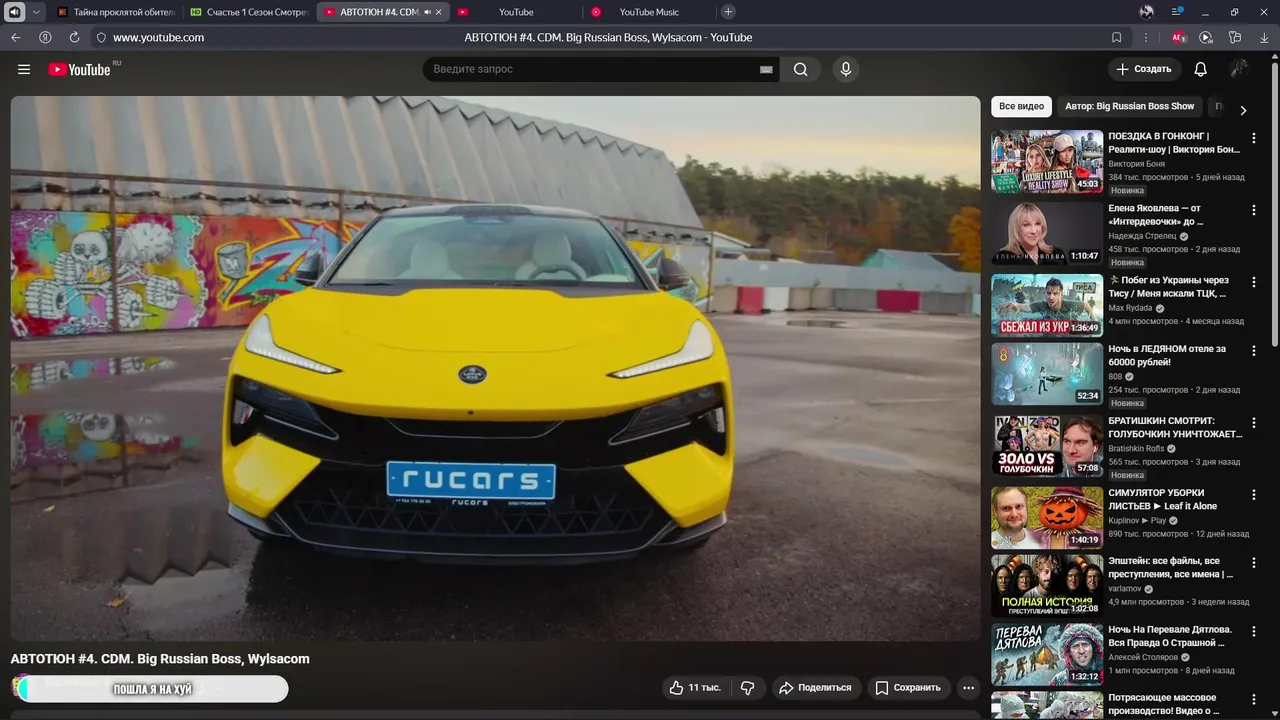Open the address bar three-dot menu
This screenshot has height=720, width=1280.
tap(1146, 37)
